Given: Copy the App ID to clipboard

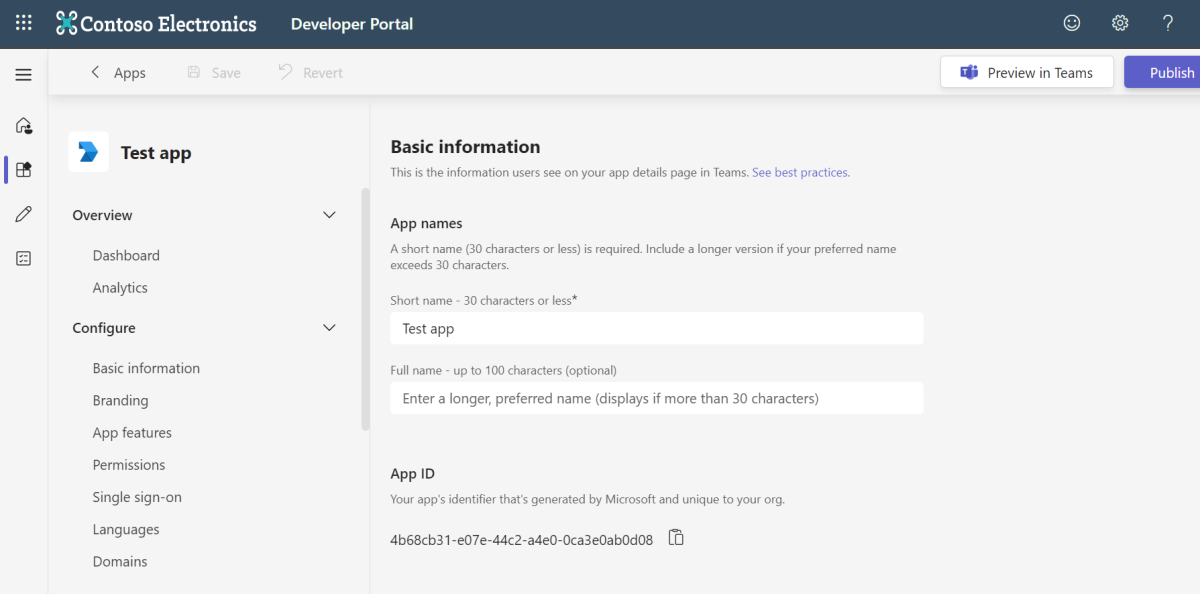Looking at the screenshot, I should [x=676, y=538].
